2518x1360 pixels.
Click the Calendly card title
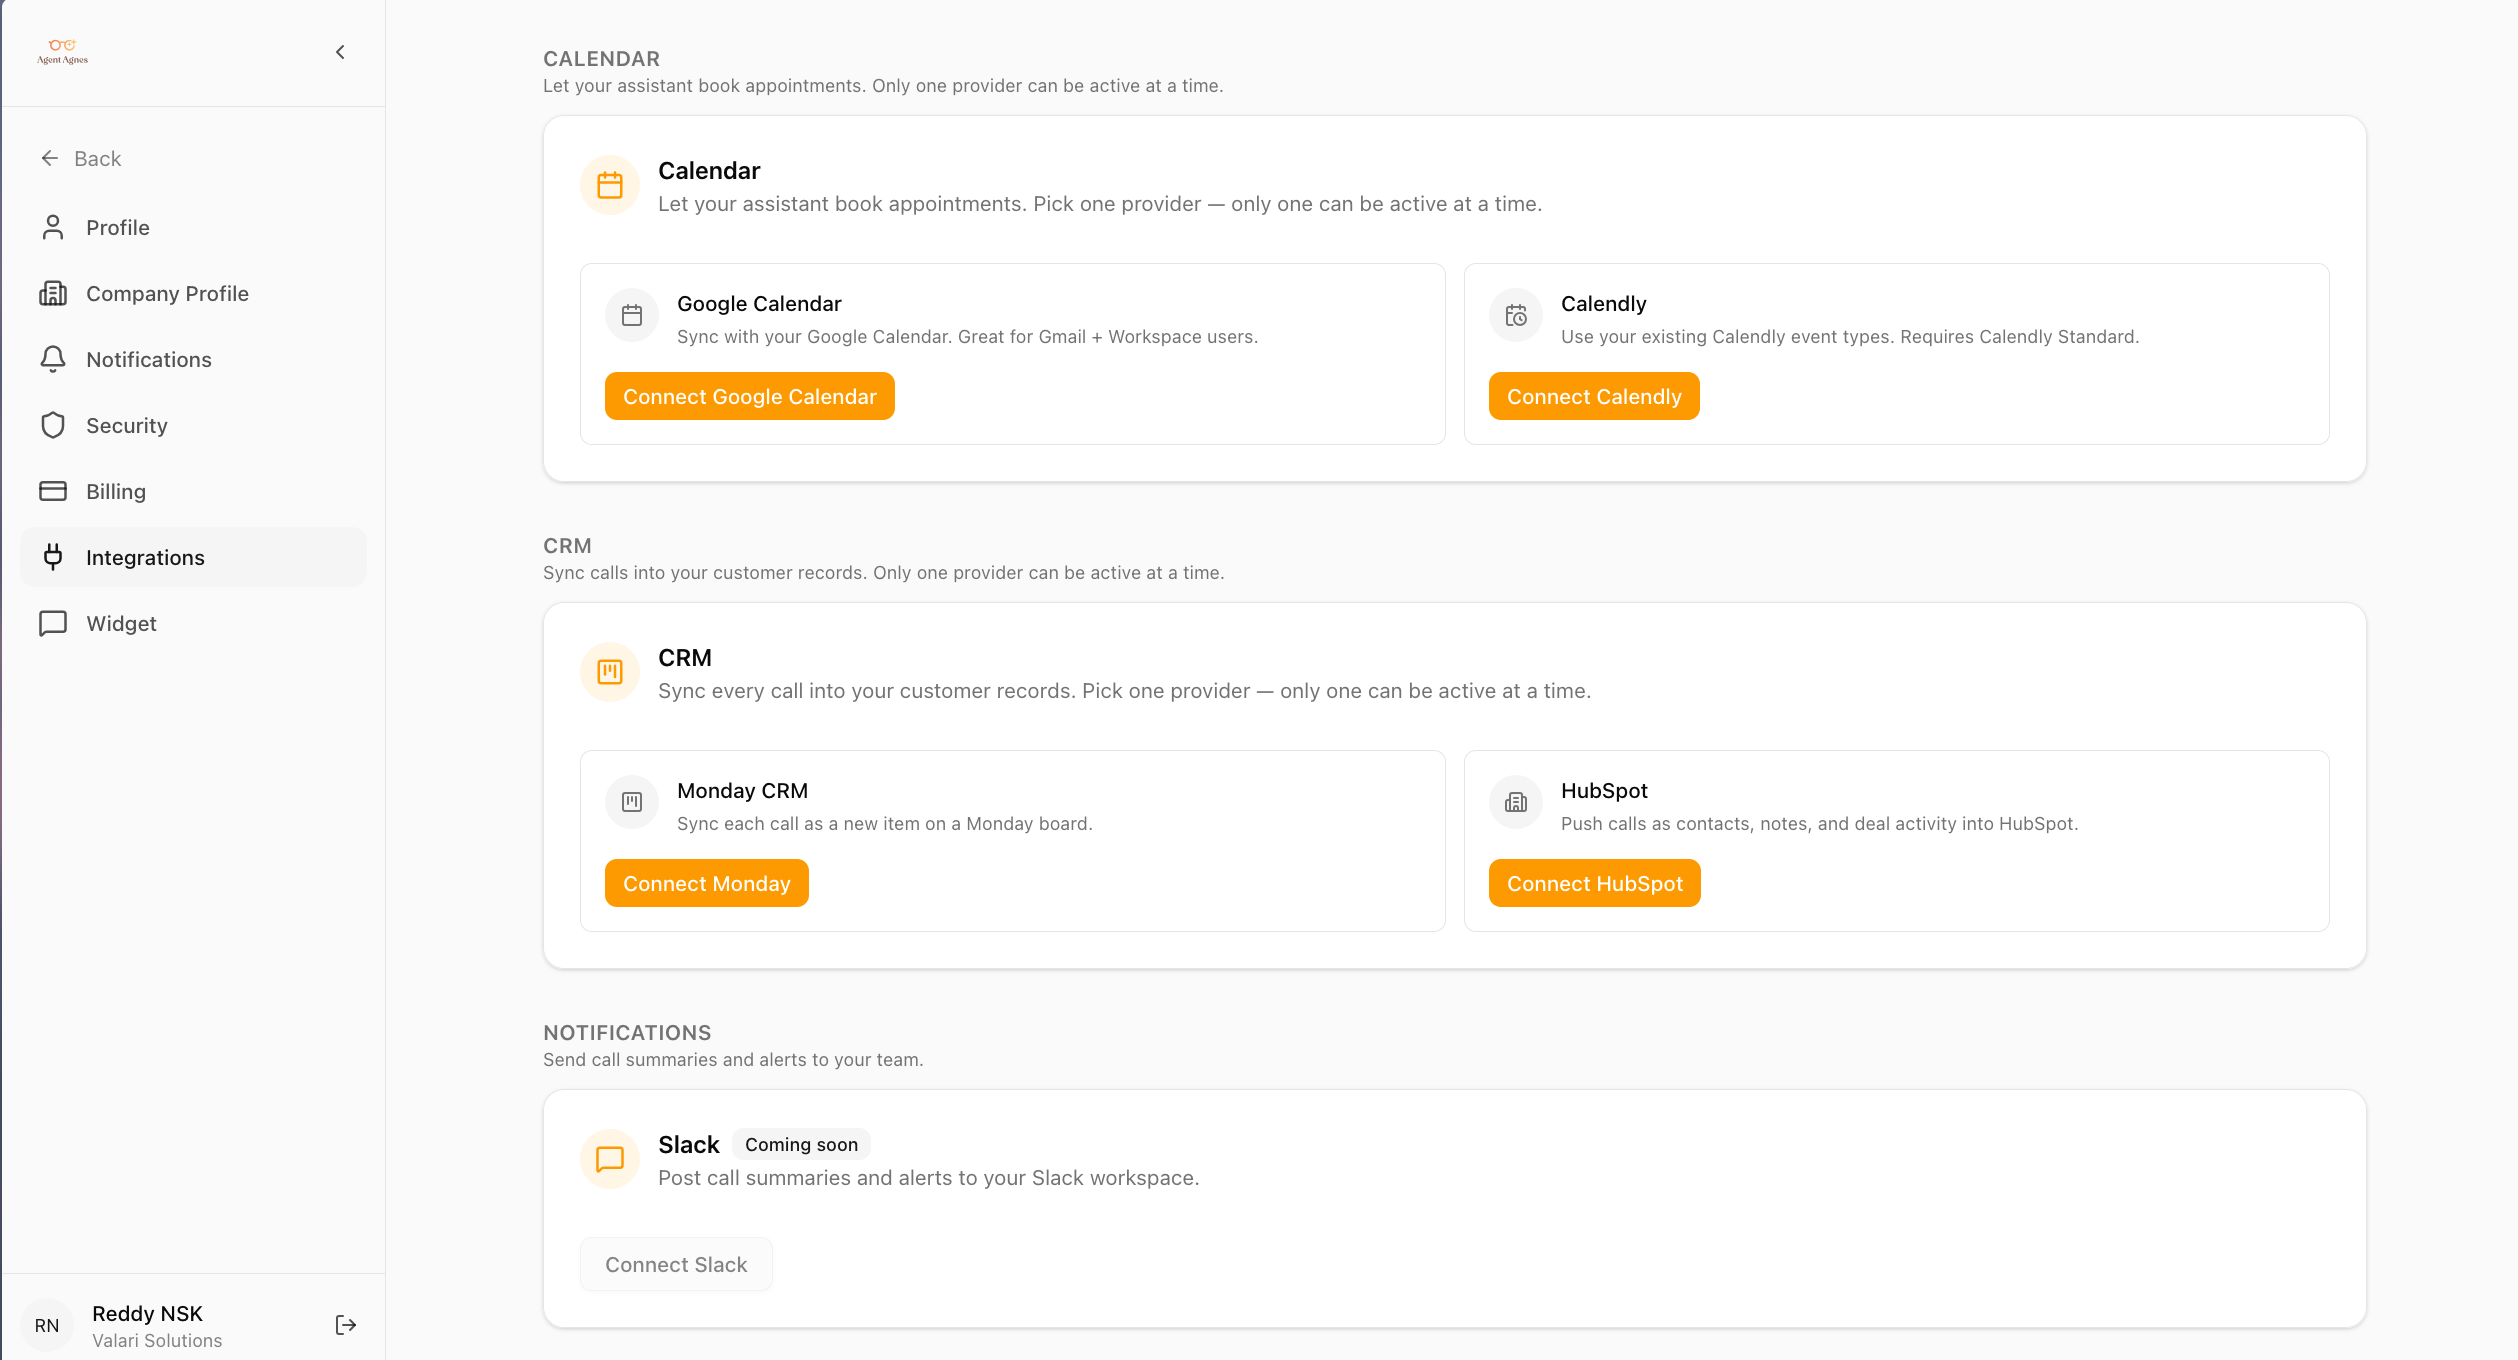point(1603,303)
